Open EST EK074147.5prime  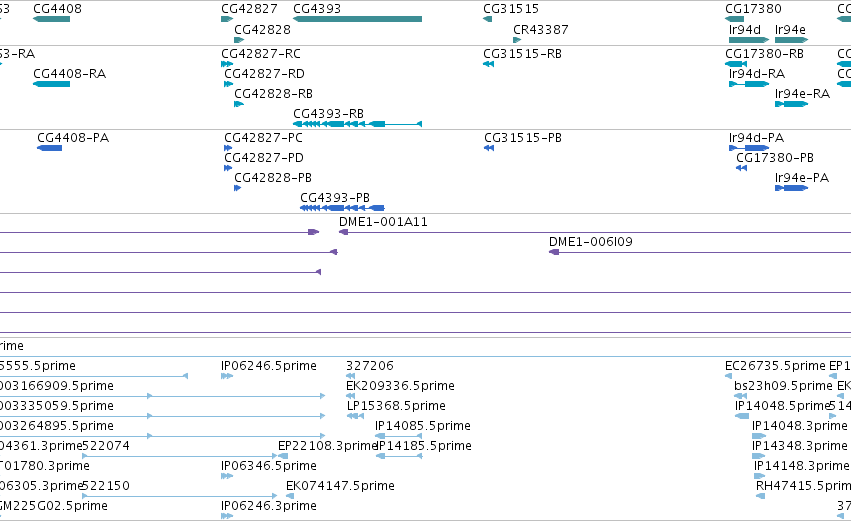point(340,486)
